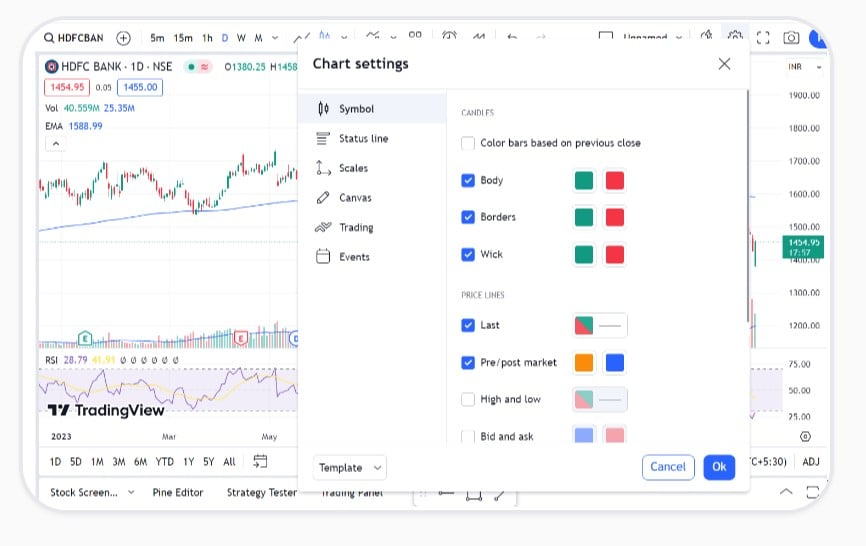
Task: Click the Cancel button
Action: click(668, 467)
